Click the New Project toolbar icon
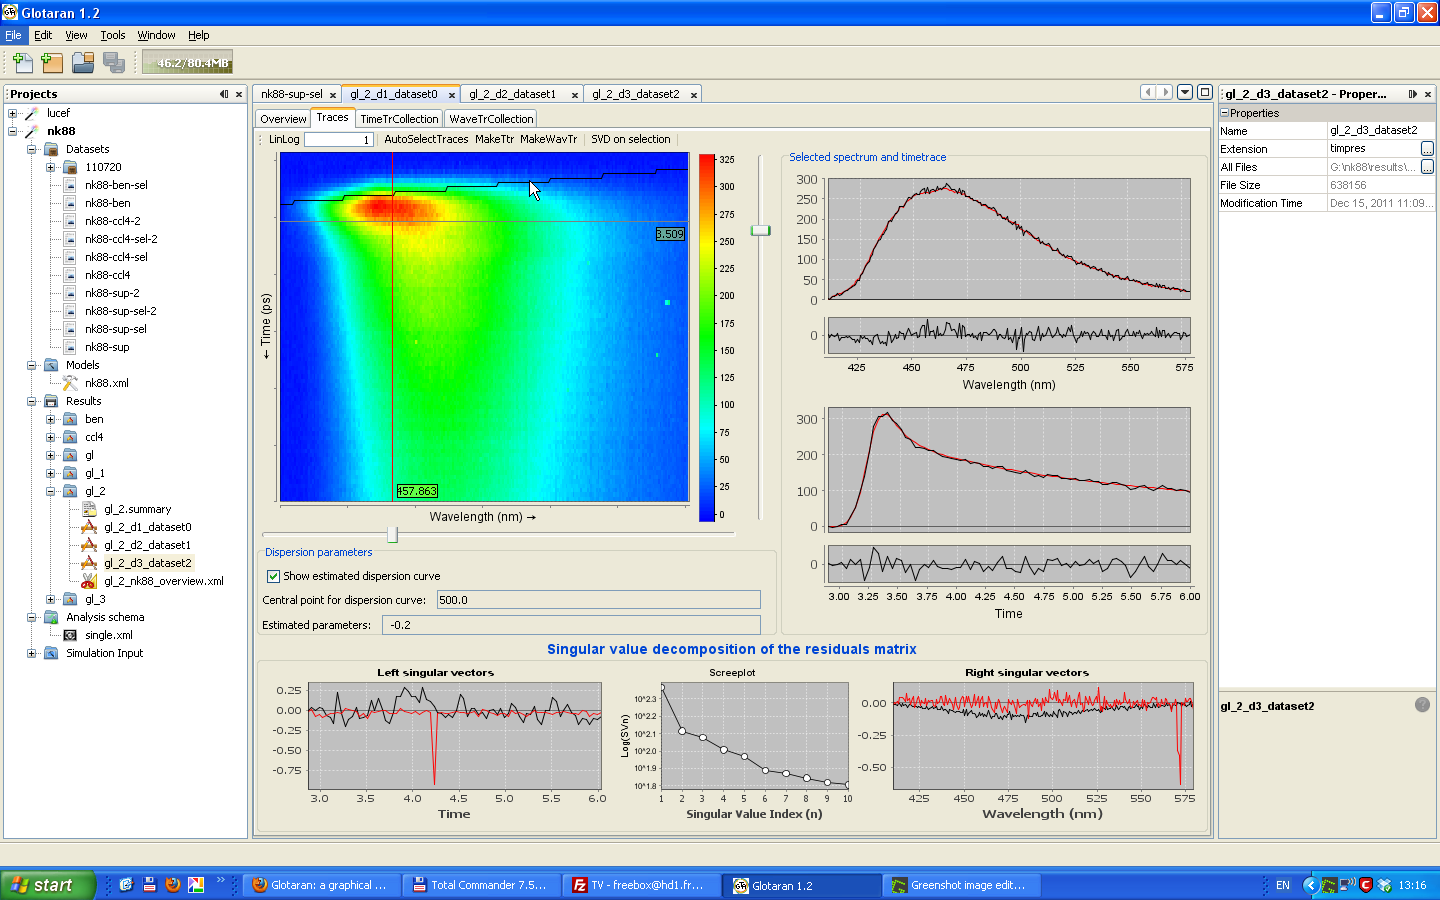Viewport: 1440px width, 900px height. coord(52,63)
